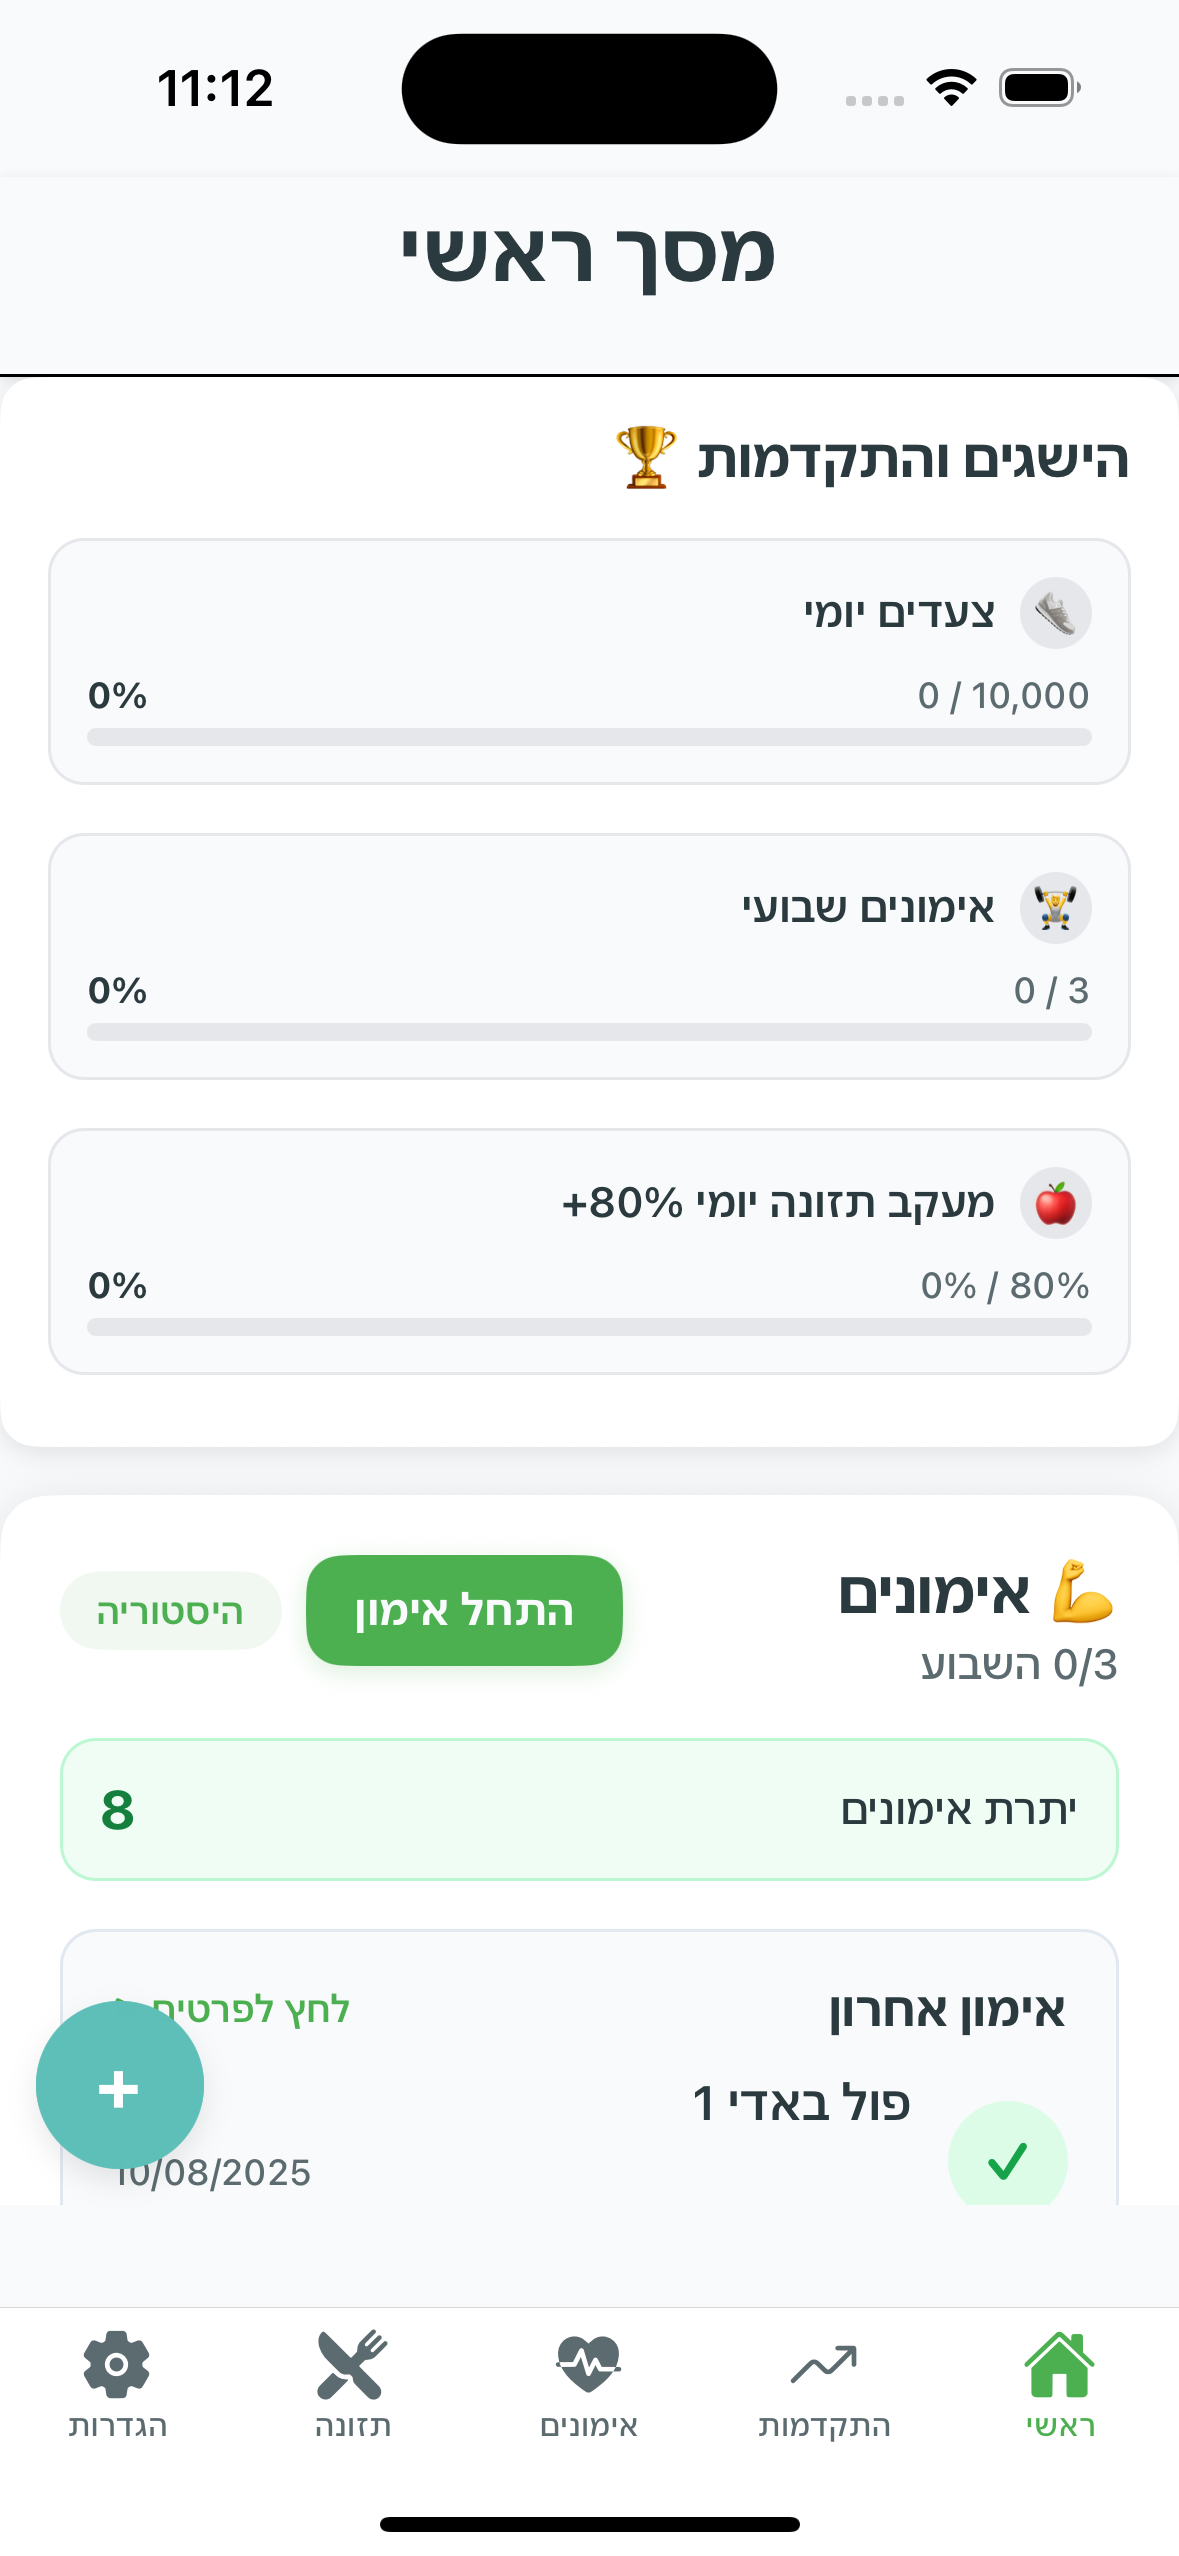1179x2556 pixels.
Task: Click the weekly workouts progress bar
Action: point(589,1032)
